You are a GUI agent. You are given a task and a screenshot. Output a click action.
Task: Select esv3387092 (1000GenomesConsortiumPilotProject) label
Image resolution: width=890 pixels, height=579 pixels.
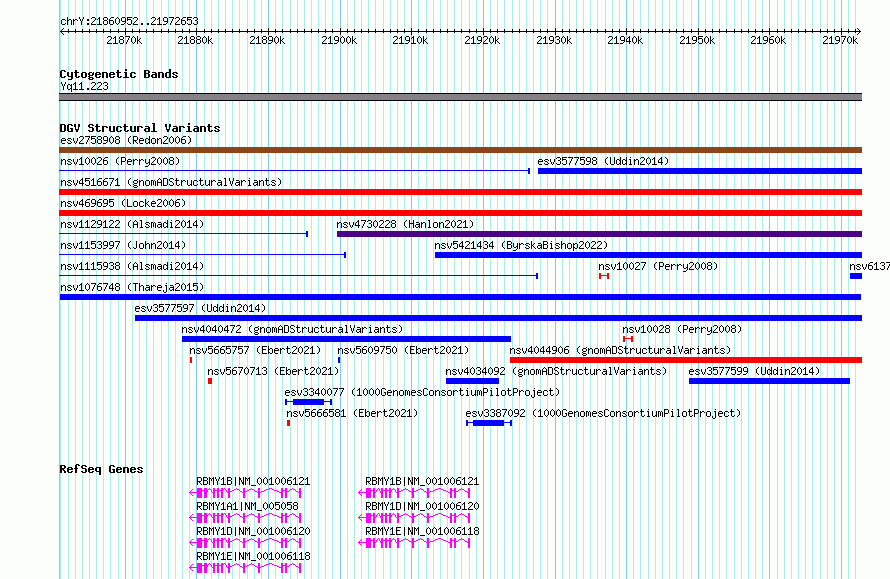pos(603,413)
